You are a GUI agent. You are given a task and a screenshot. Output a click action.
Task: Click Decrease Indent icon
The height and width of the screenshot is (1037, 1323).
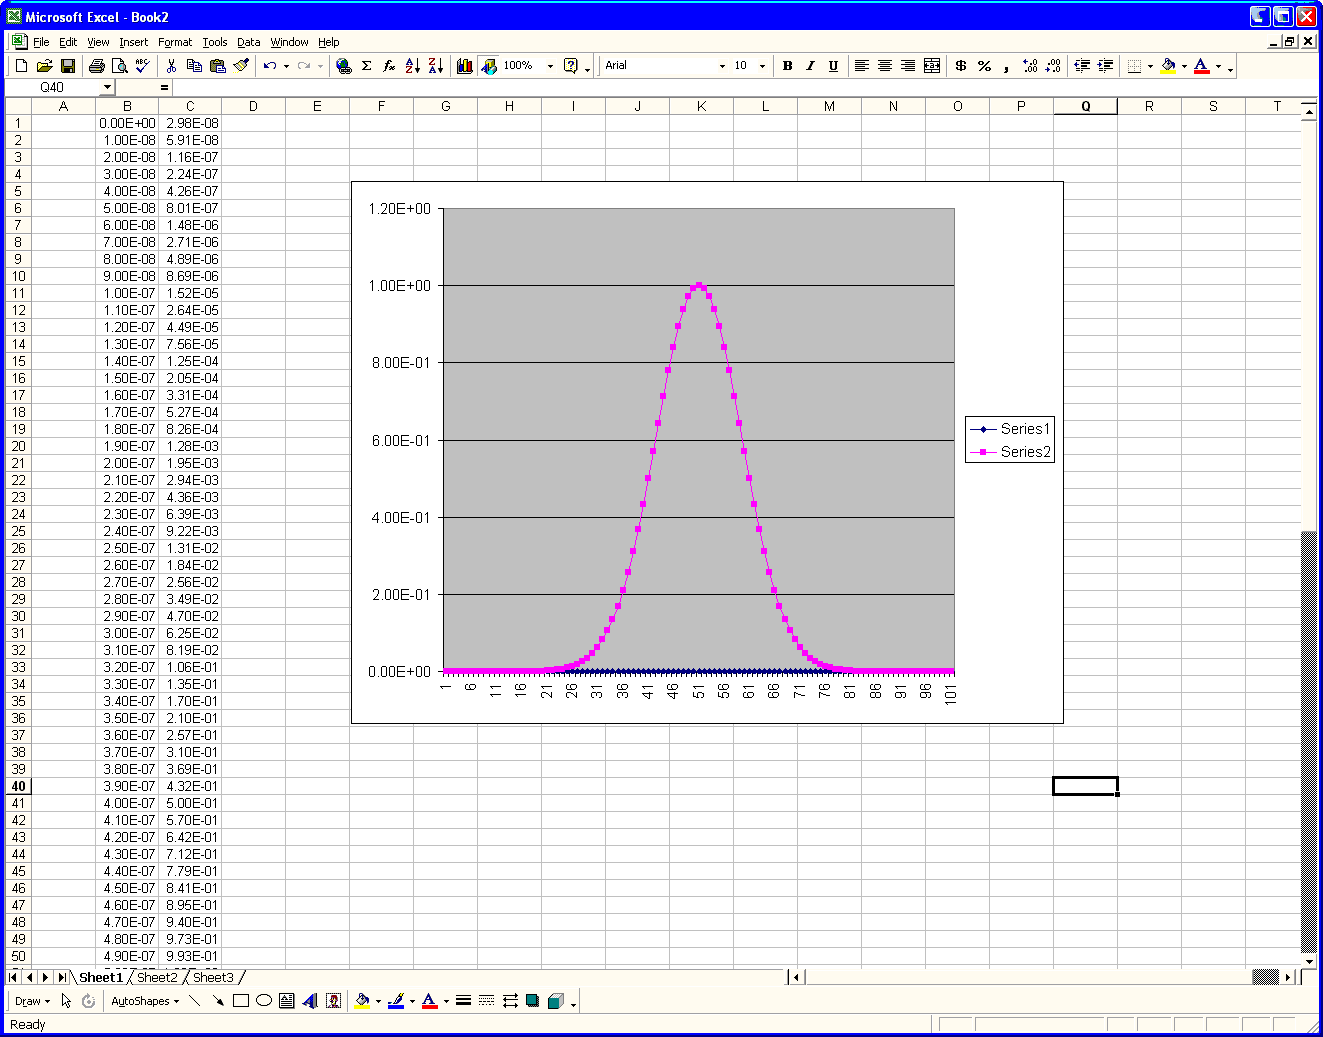1082,66
